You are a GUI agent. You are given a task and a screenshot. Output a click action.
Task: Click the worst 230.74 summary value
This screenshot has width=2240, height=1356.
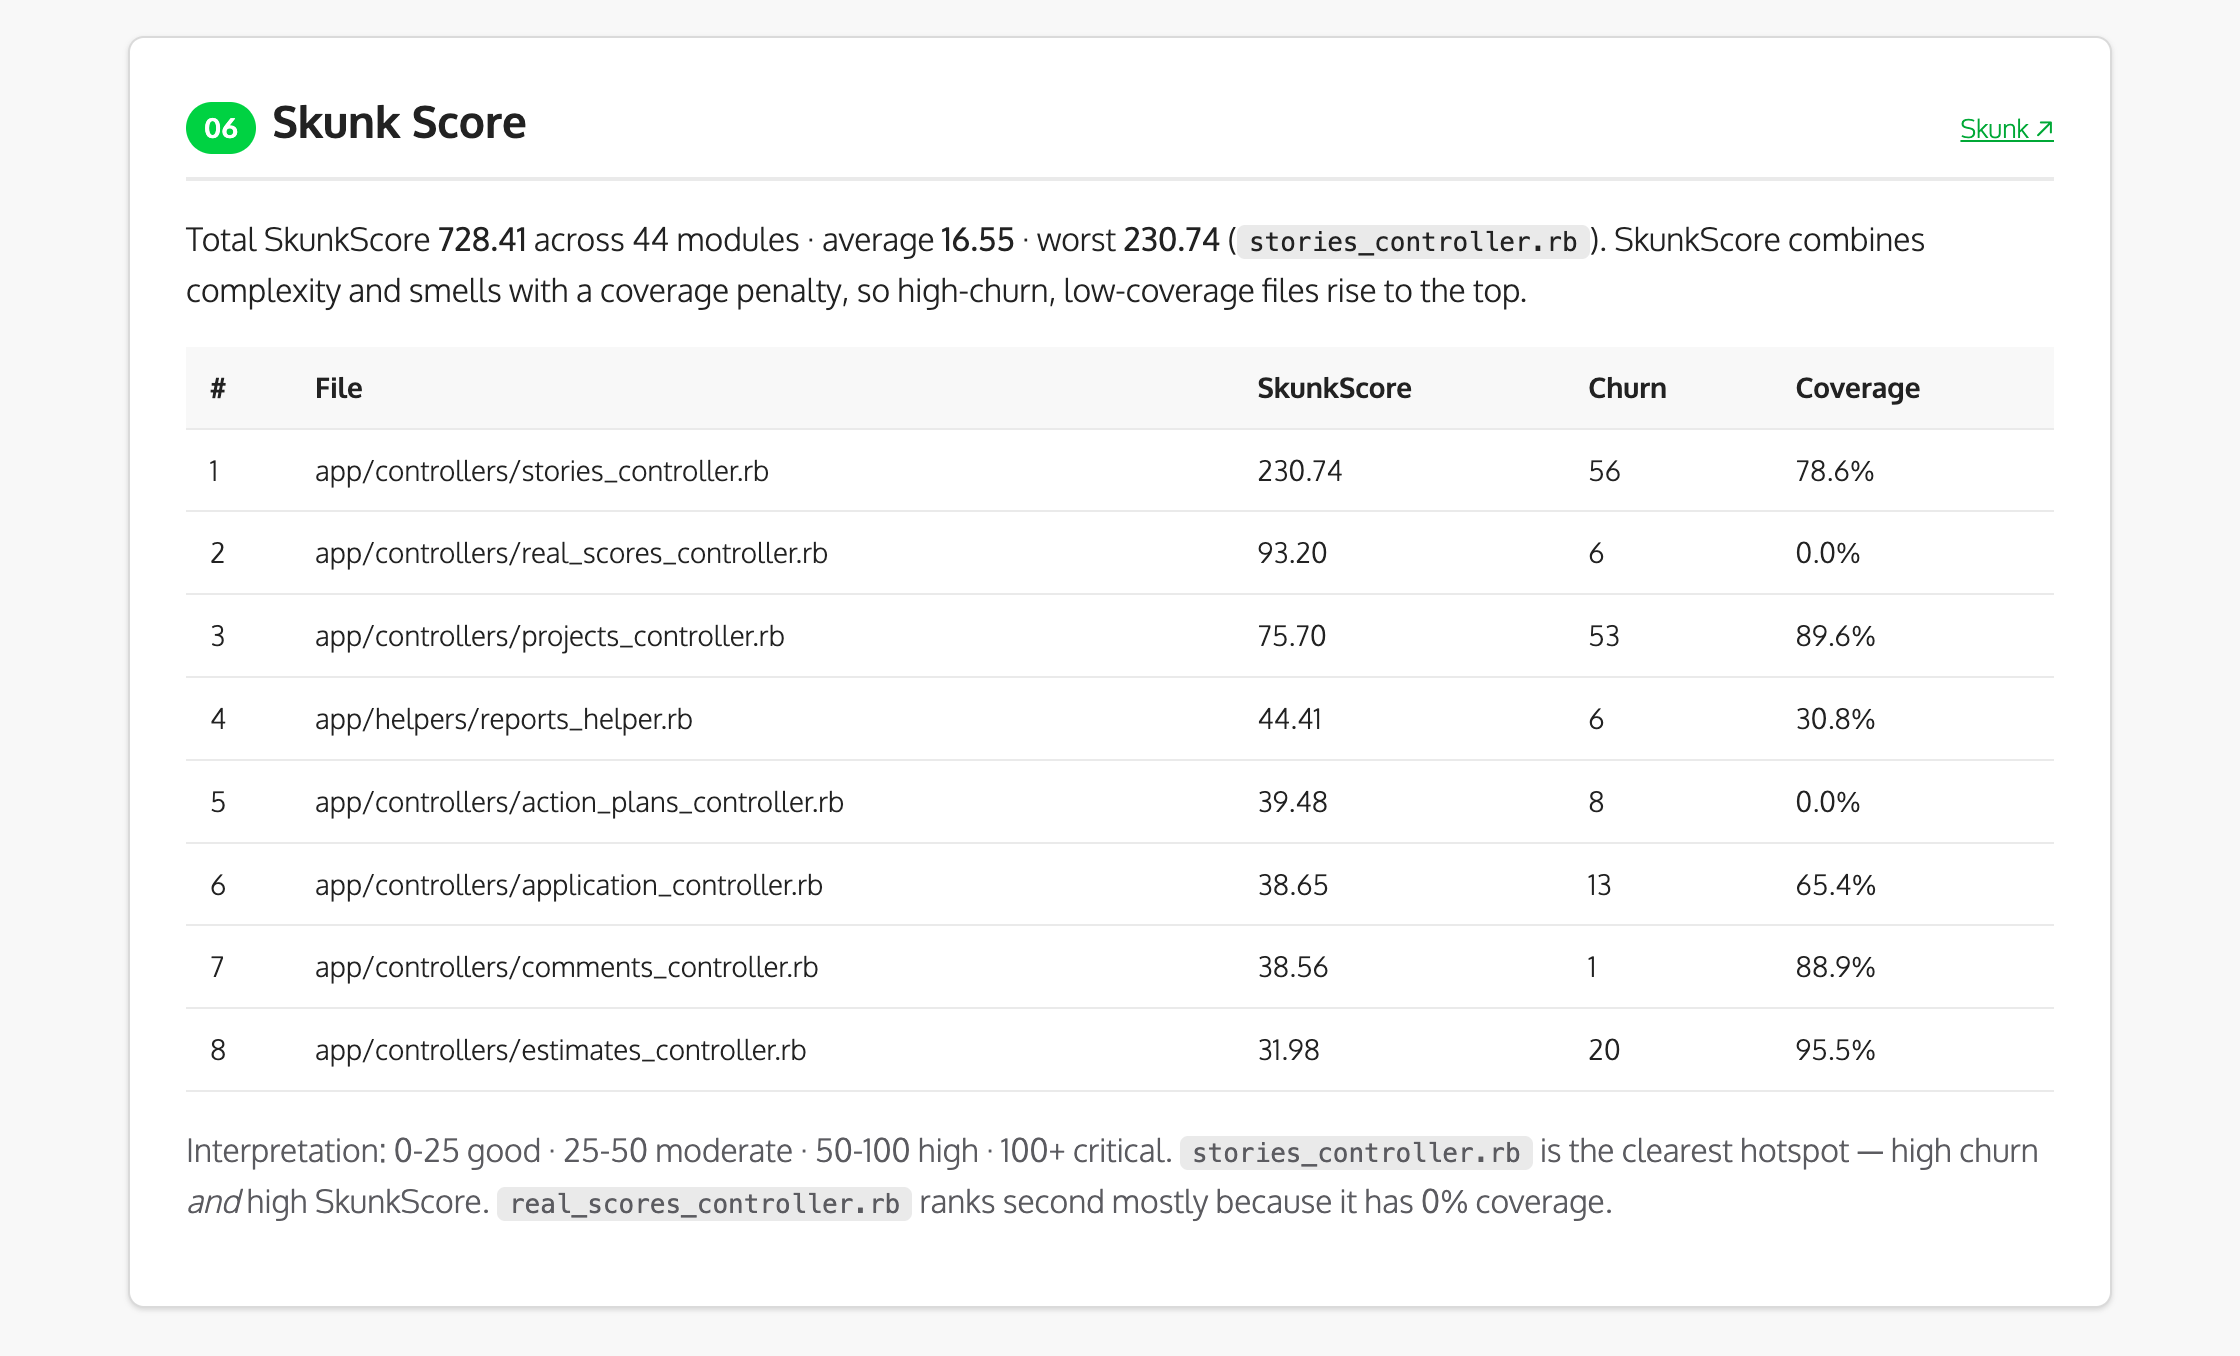point(1171,240)
